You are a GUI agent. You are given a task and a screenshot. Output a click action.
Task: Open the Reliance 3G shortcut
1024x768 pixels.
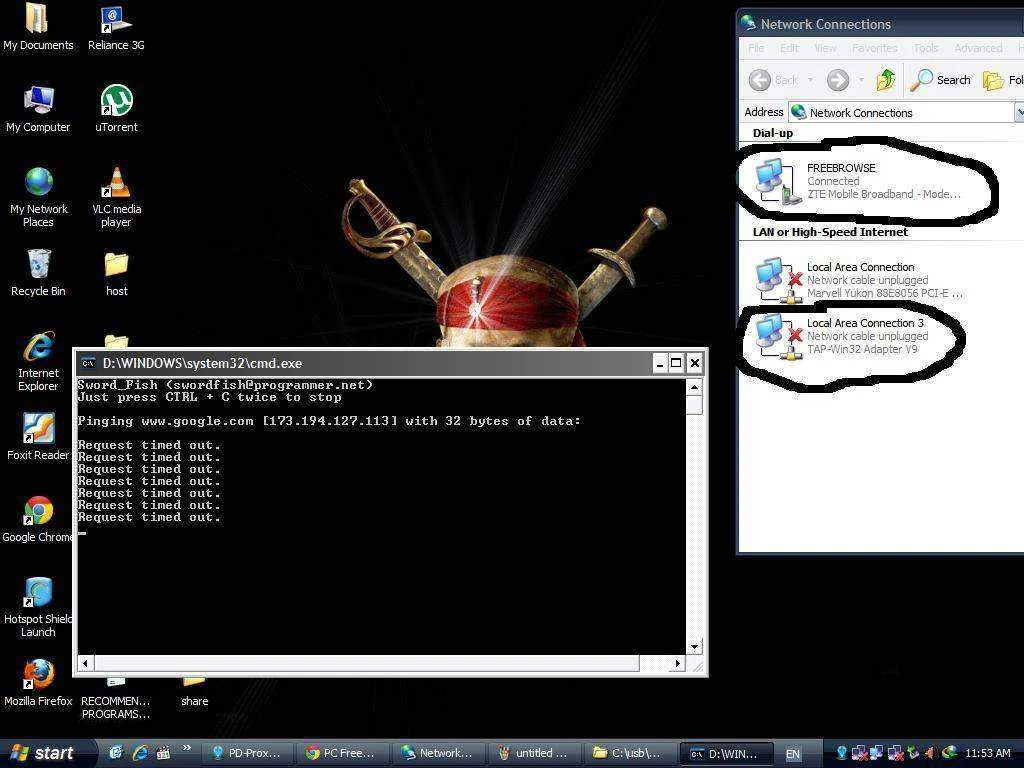116,26
